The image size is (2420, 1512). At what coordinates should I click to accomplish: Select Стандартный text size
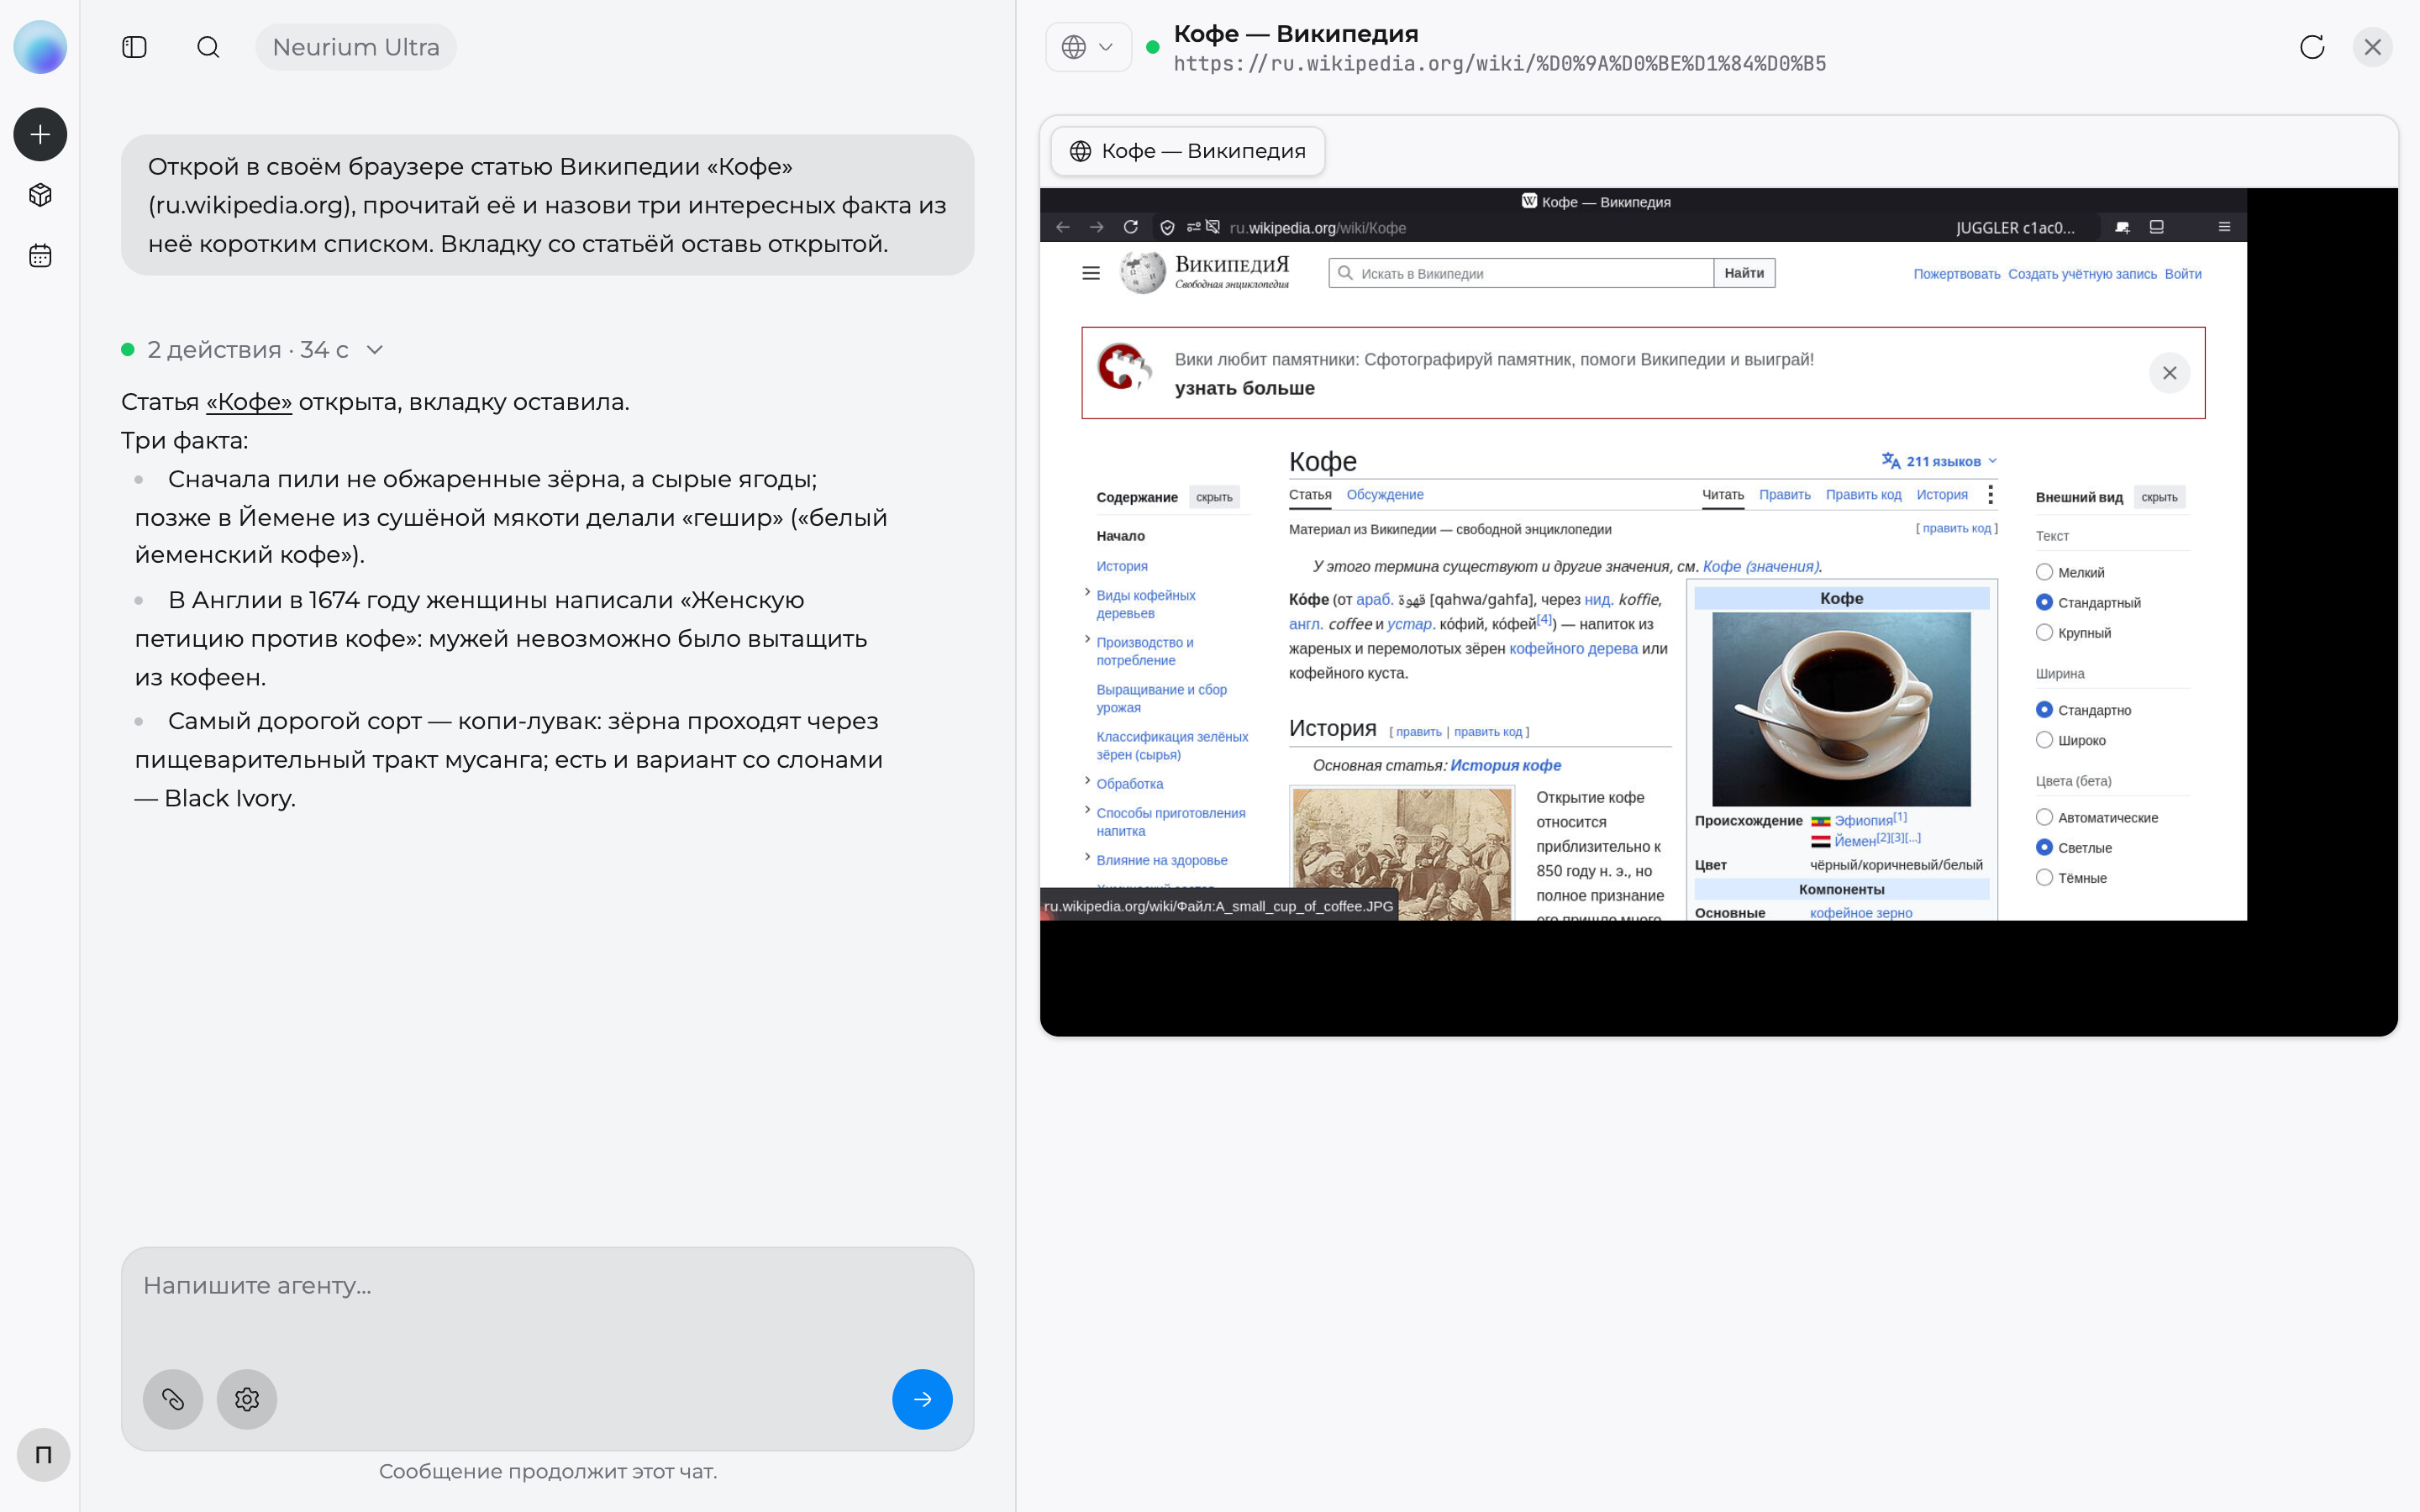2044,602
